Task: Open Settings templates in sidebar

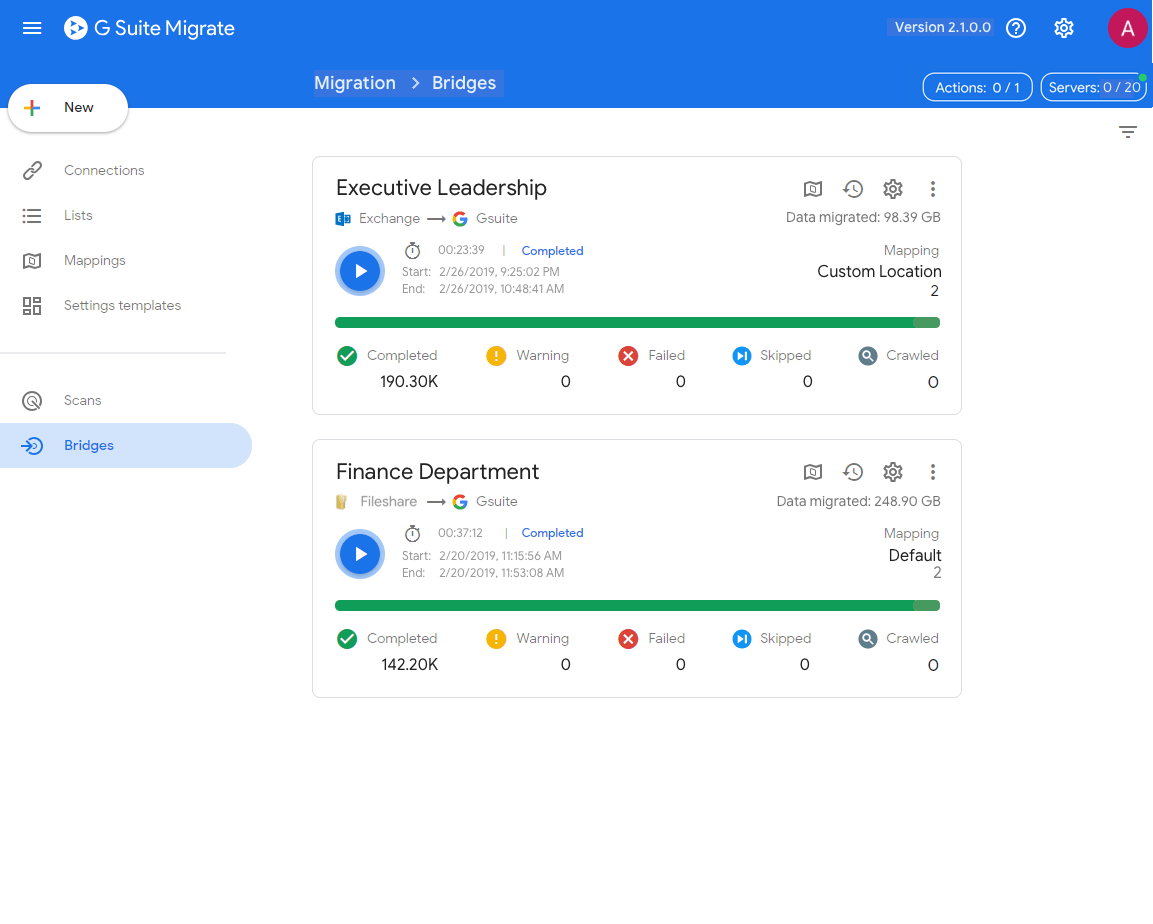Action: 122,305
